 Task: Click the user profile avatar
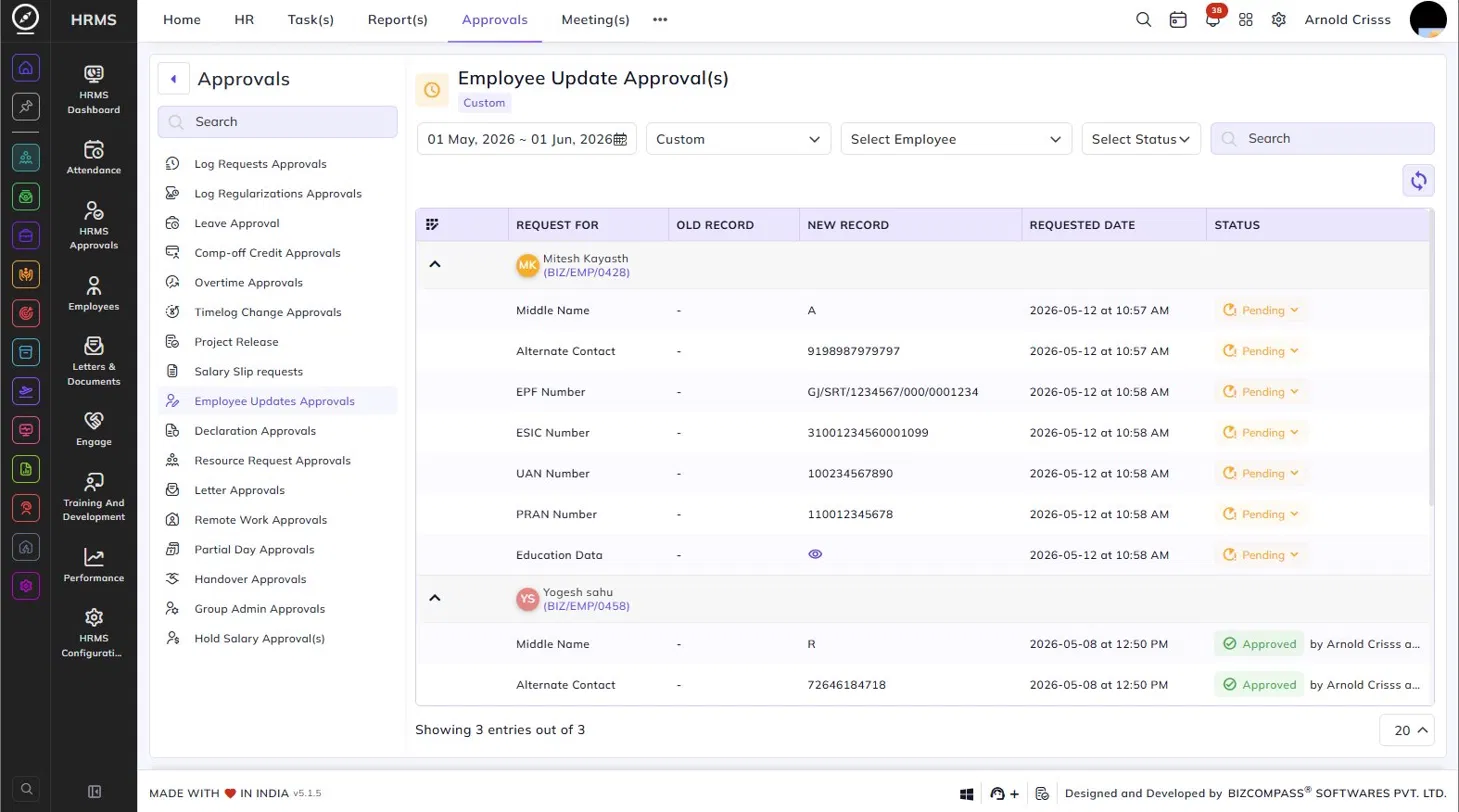(x=1428, y=20)
